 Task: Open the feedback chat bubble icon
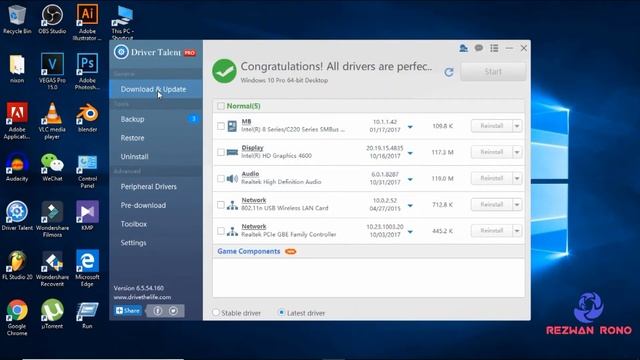pos(479,48)
